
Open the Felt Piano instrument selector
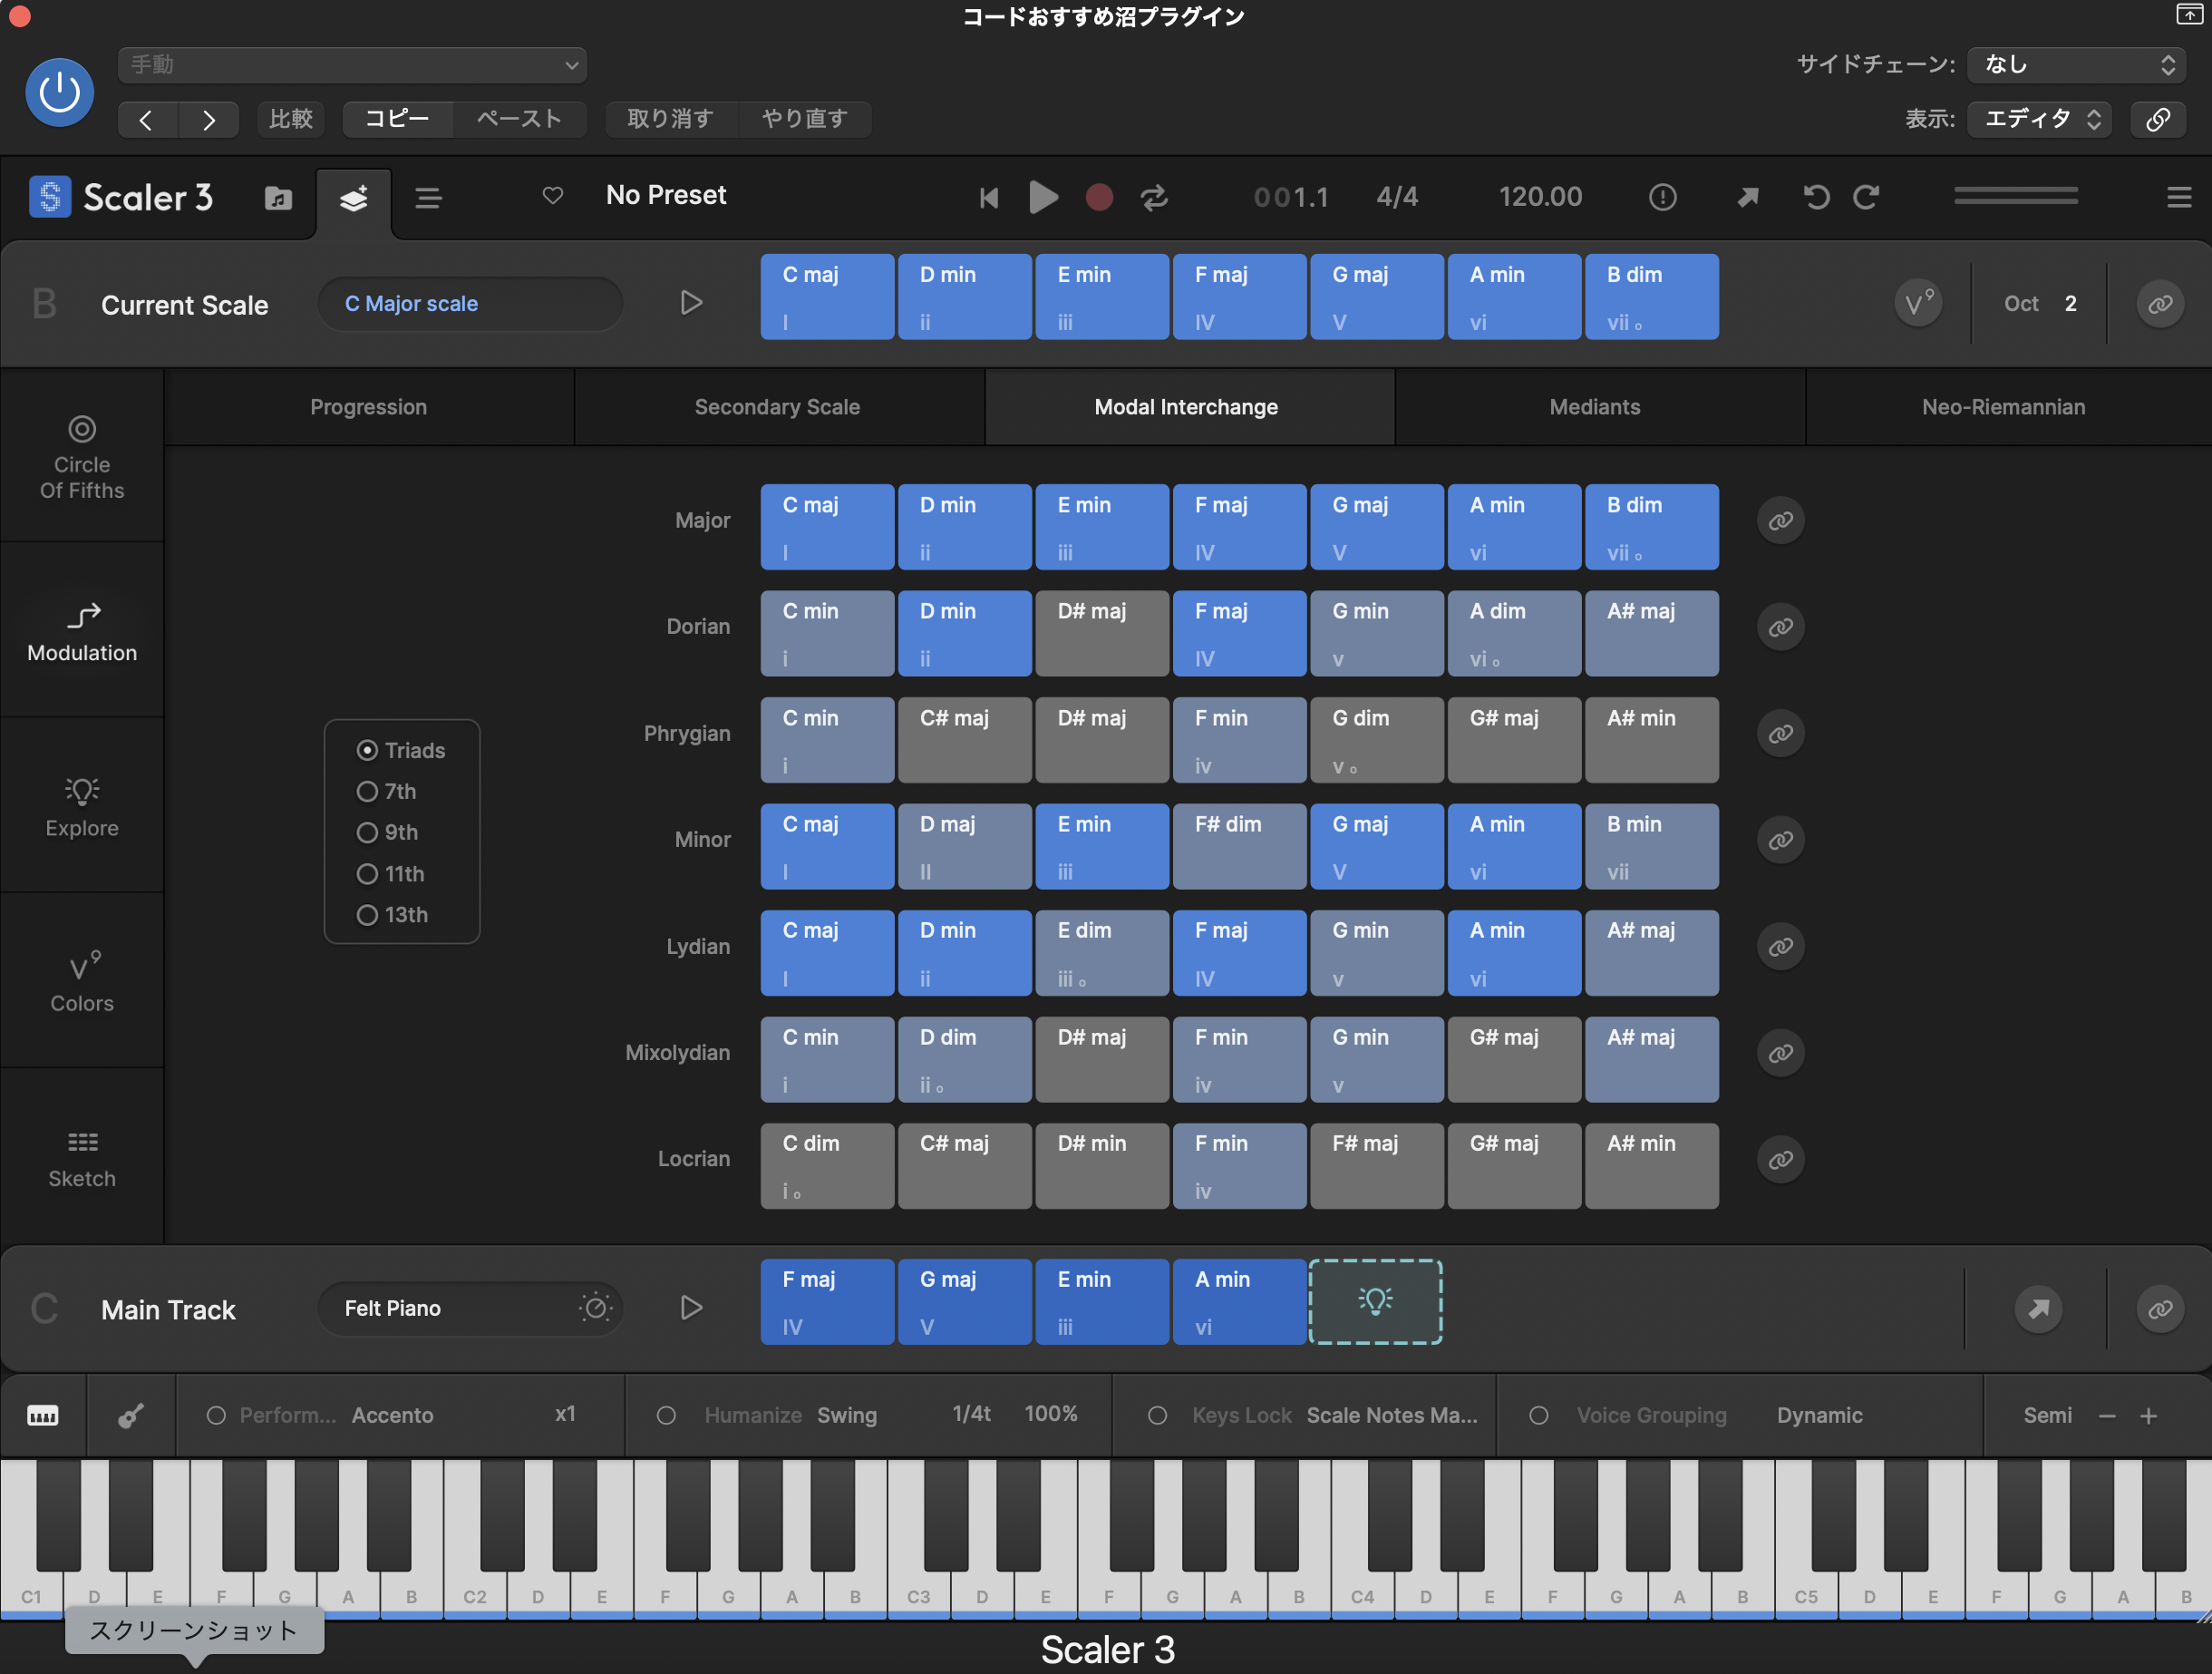click(470, 1309)
